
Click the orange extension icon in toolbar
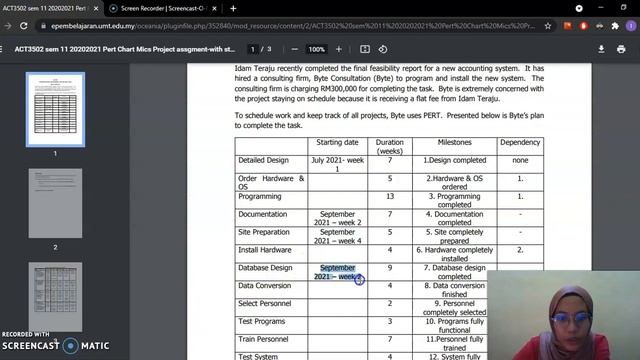coord(567,26)
